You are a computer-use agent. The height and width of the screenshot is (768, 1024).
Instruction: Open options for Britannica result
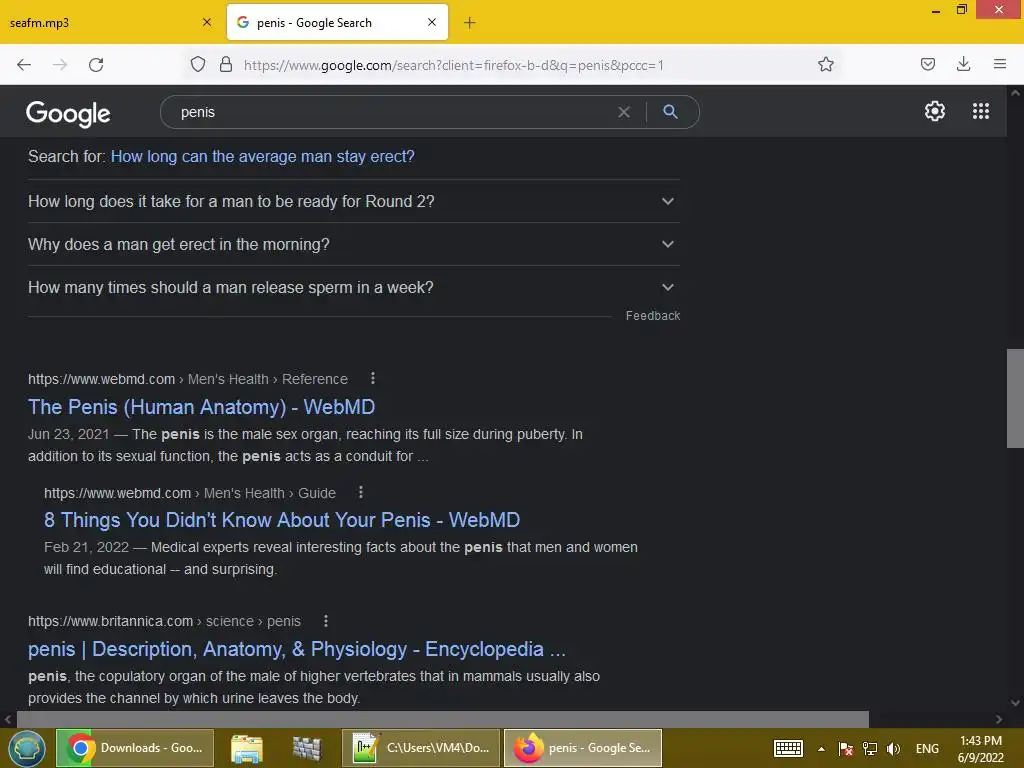pos(325,620)
